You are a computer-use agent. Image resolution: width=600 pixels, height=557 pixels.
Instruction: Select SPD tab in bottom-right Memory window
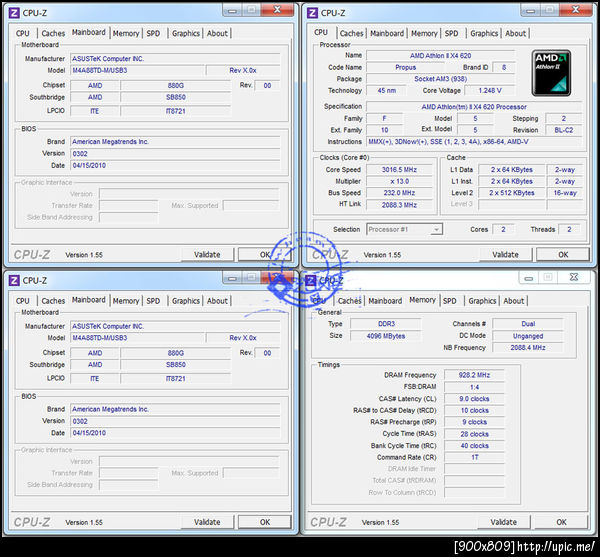(x=450, y=301)
